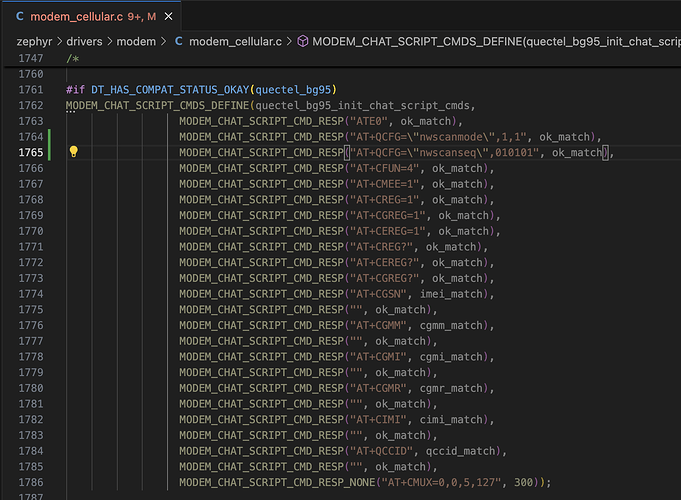
Task: Click the symbol cube icon in the breadcrumb
Action: tap(302, 41)
